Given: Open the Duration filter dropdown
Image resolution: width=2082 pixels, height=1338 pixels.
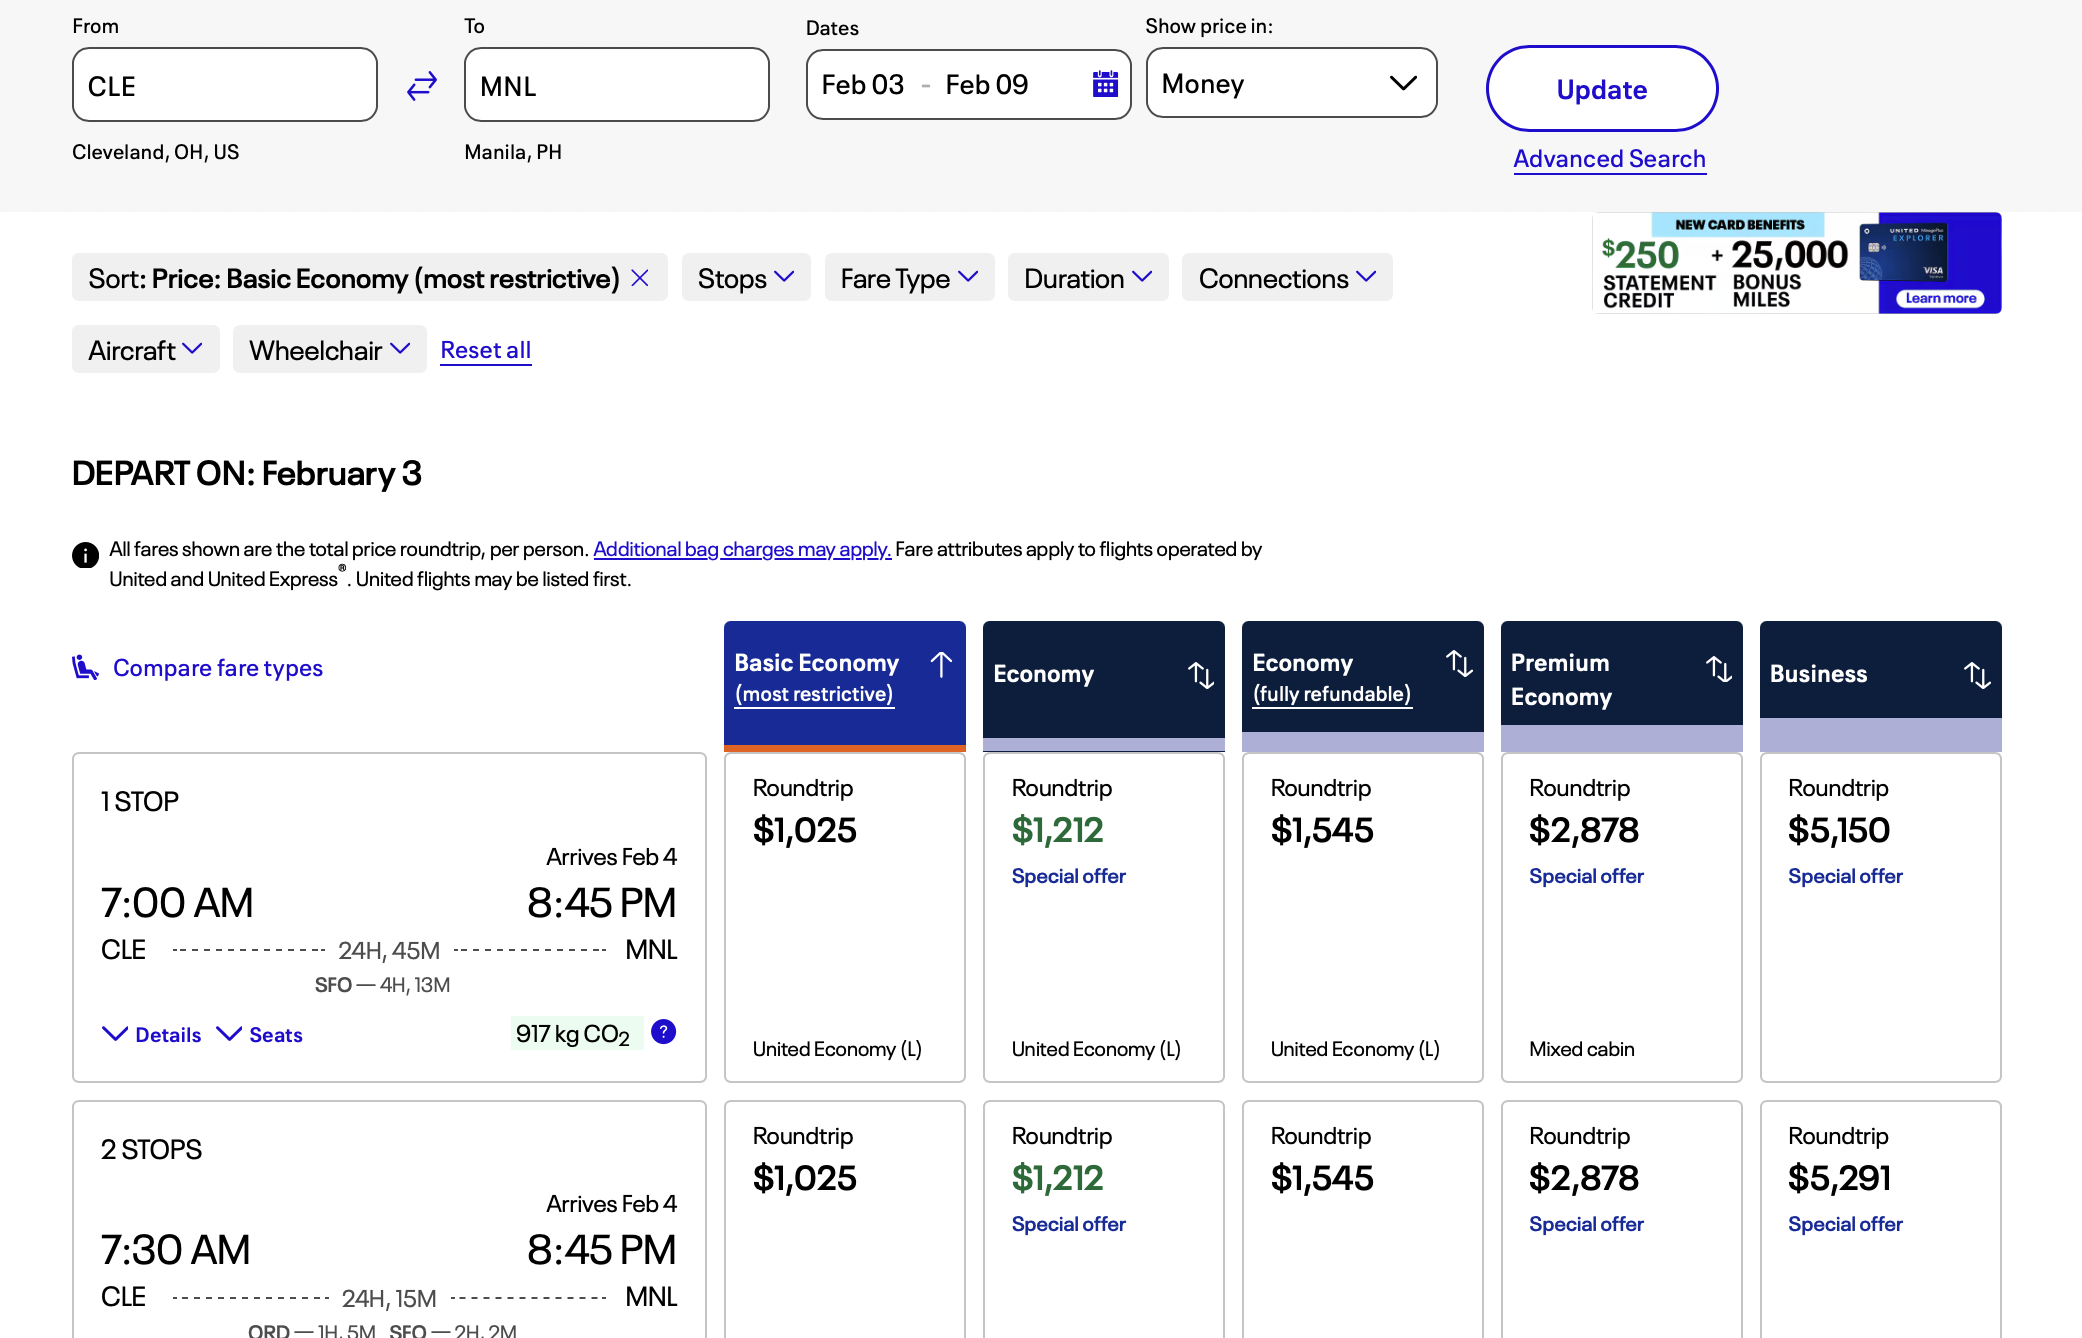Looking at the screenshot, I should (1088, 278).
